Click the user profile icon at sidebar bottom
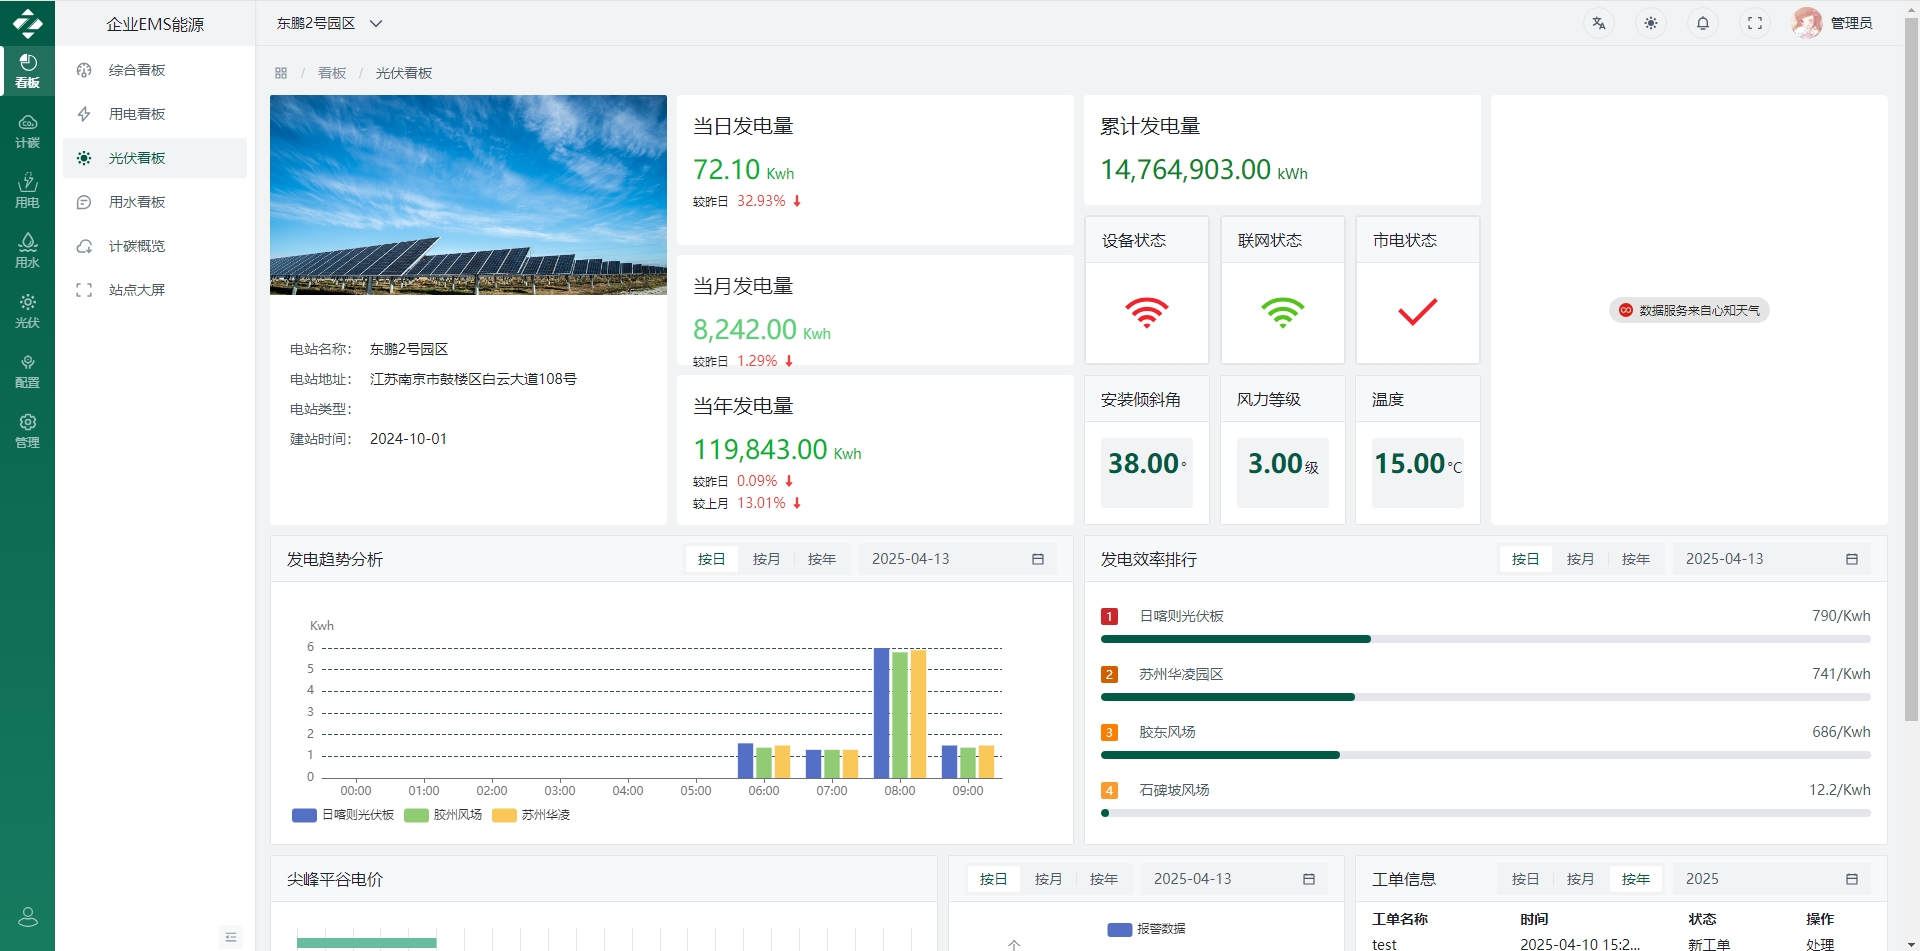1920x951 pixels. pos(27,916)
